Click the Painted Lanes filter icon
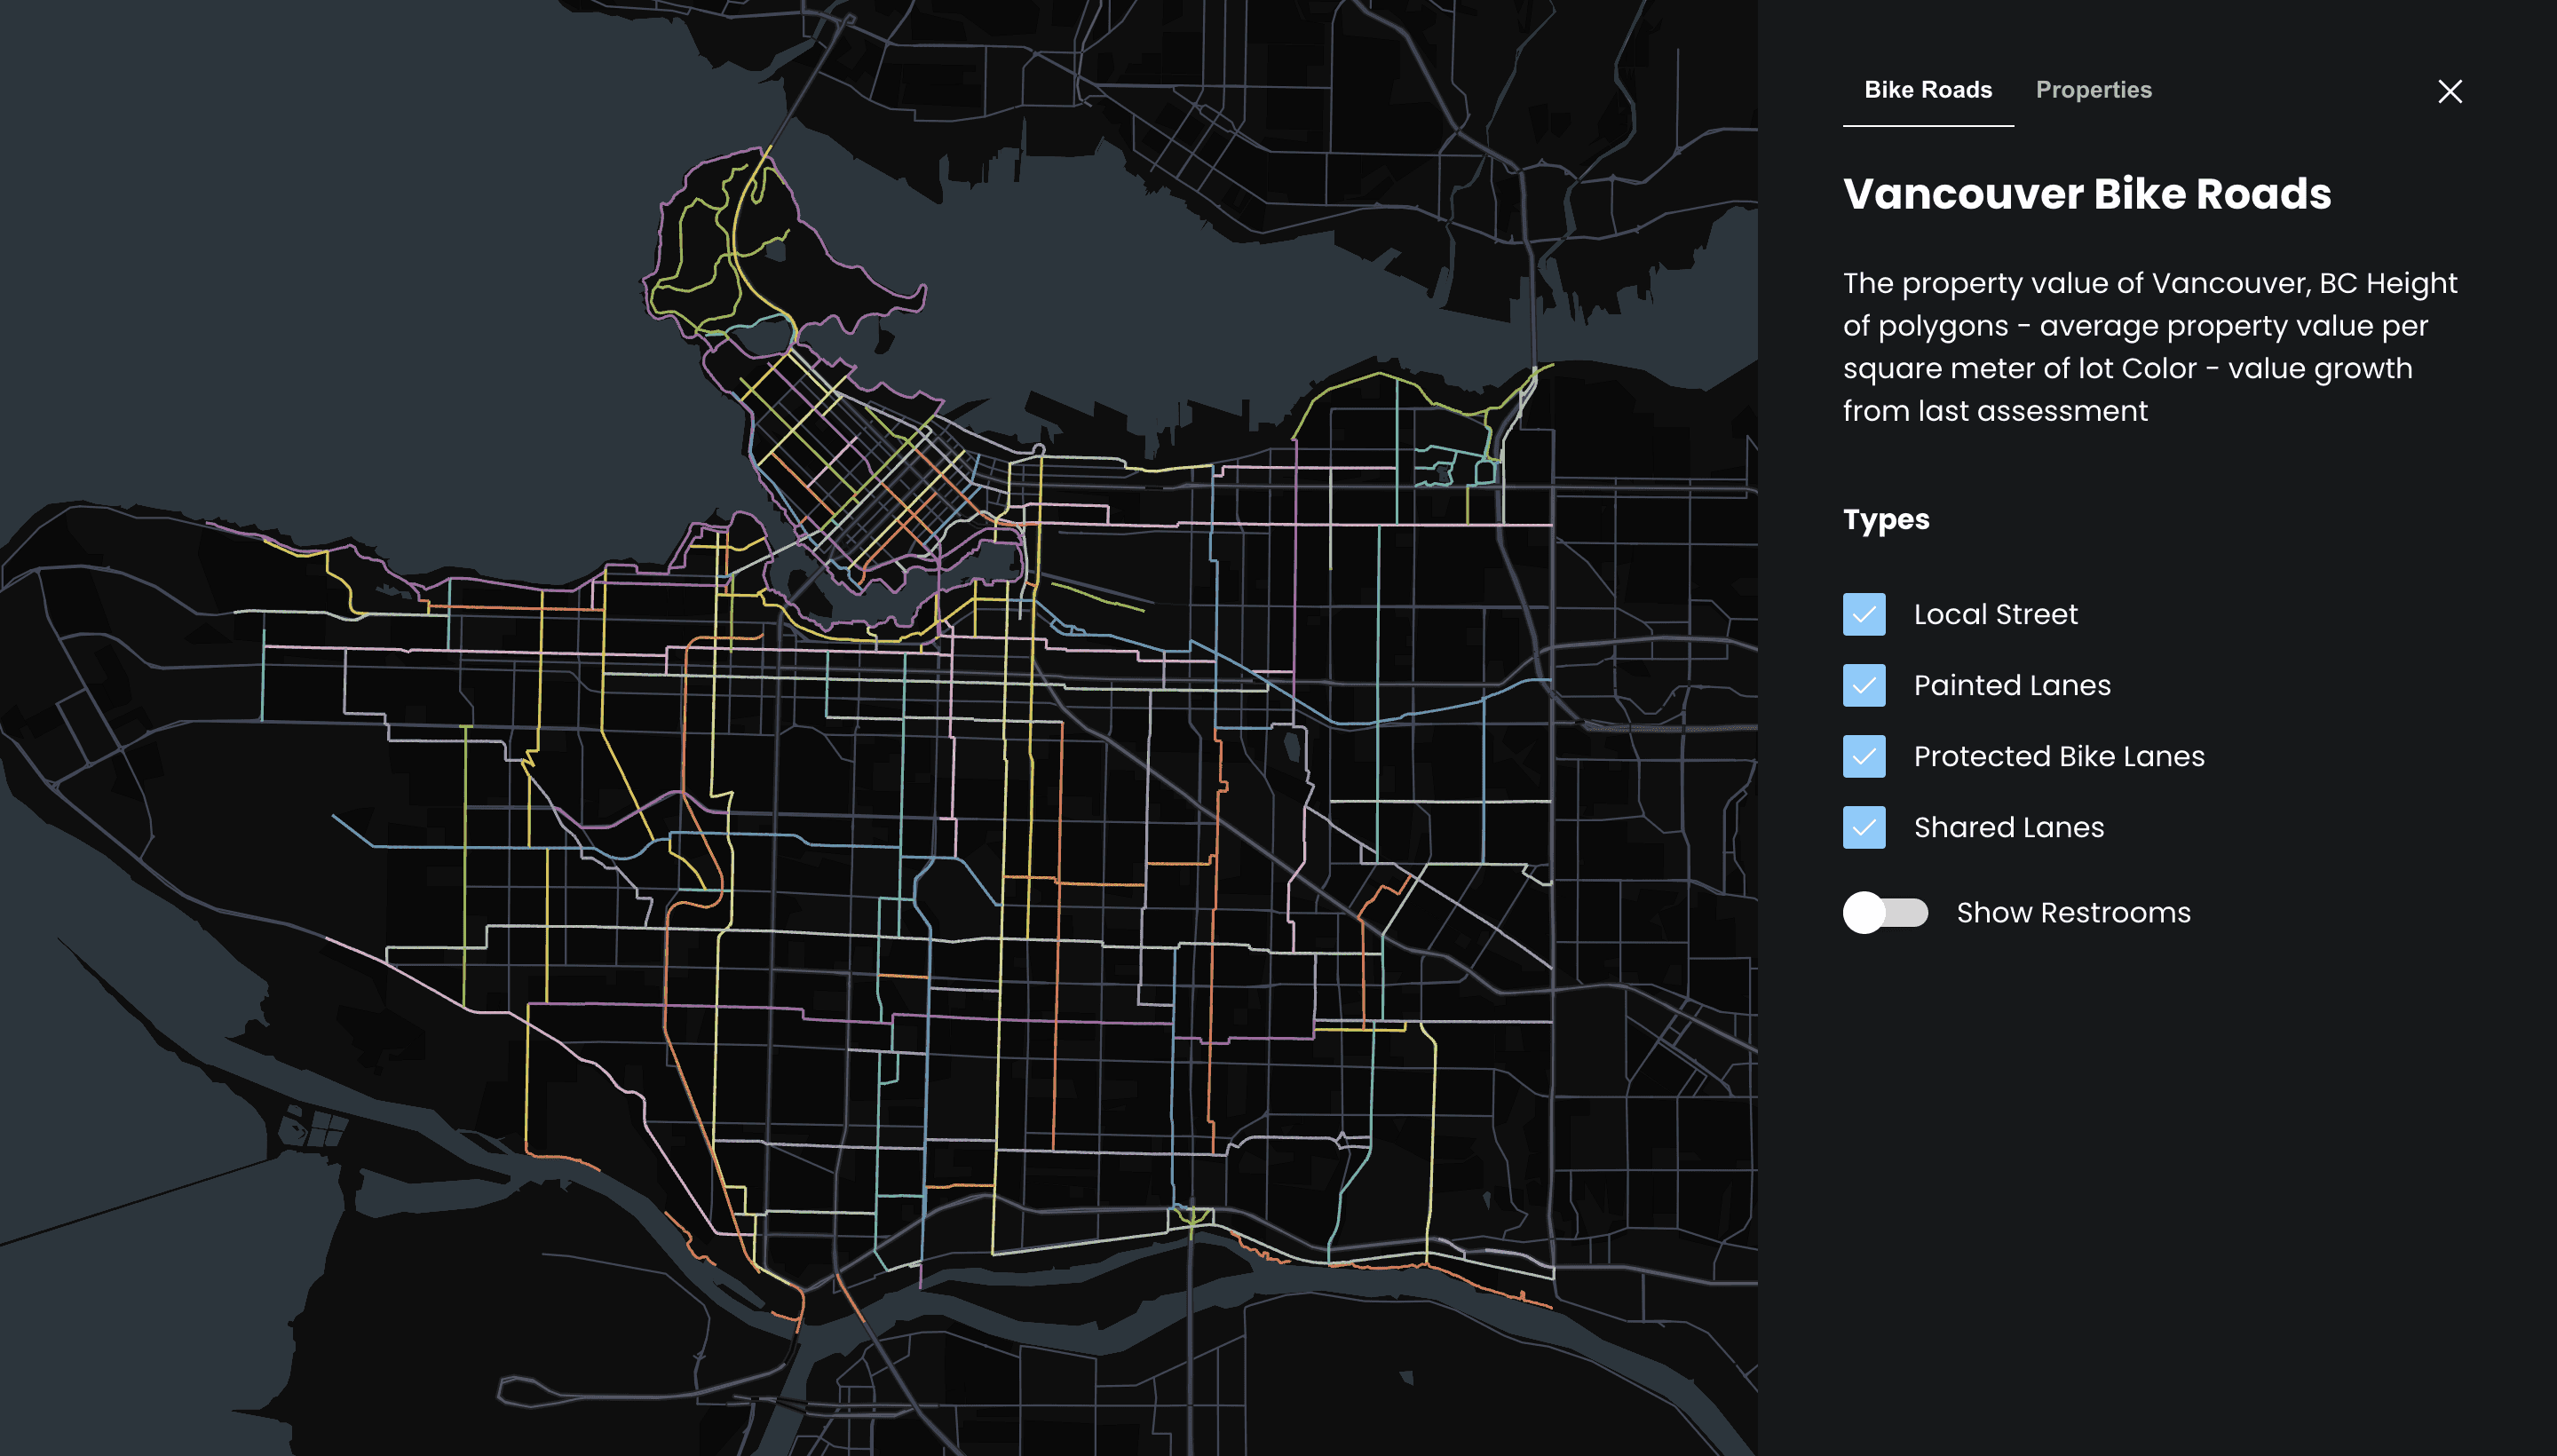Image resolution: width=2557 pixels, height=1456 pixels. pos(1865,685)
